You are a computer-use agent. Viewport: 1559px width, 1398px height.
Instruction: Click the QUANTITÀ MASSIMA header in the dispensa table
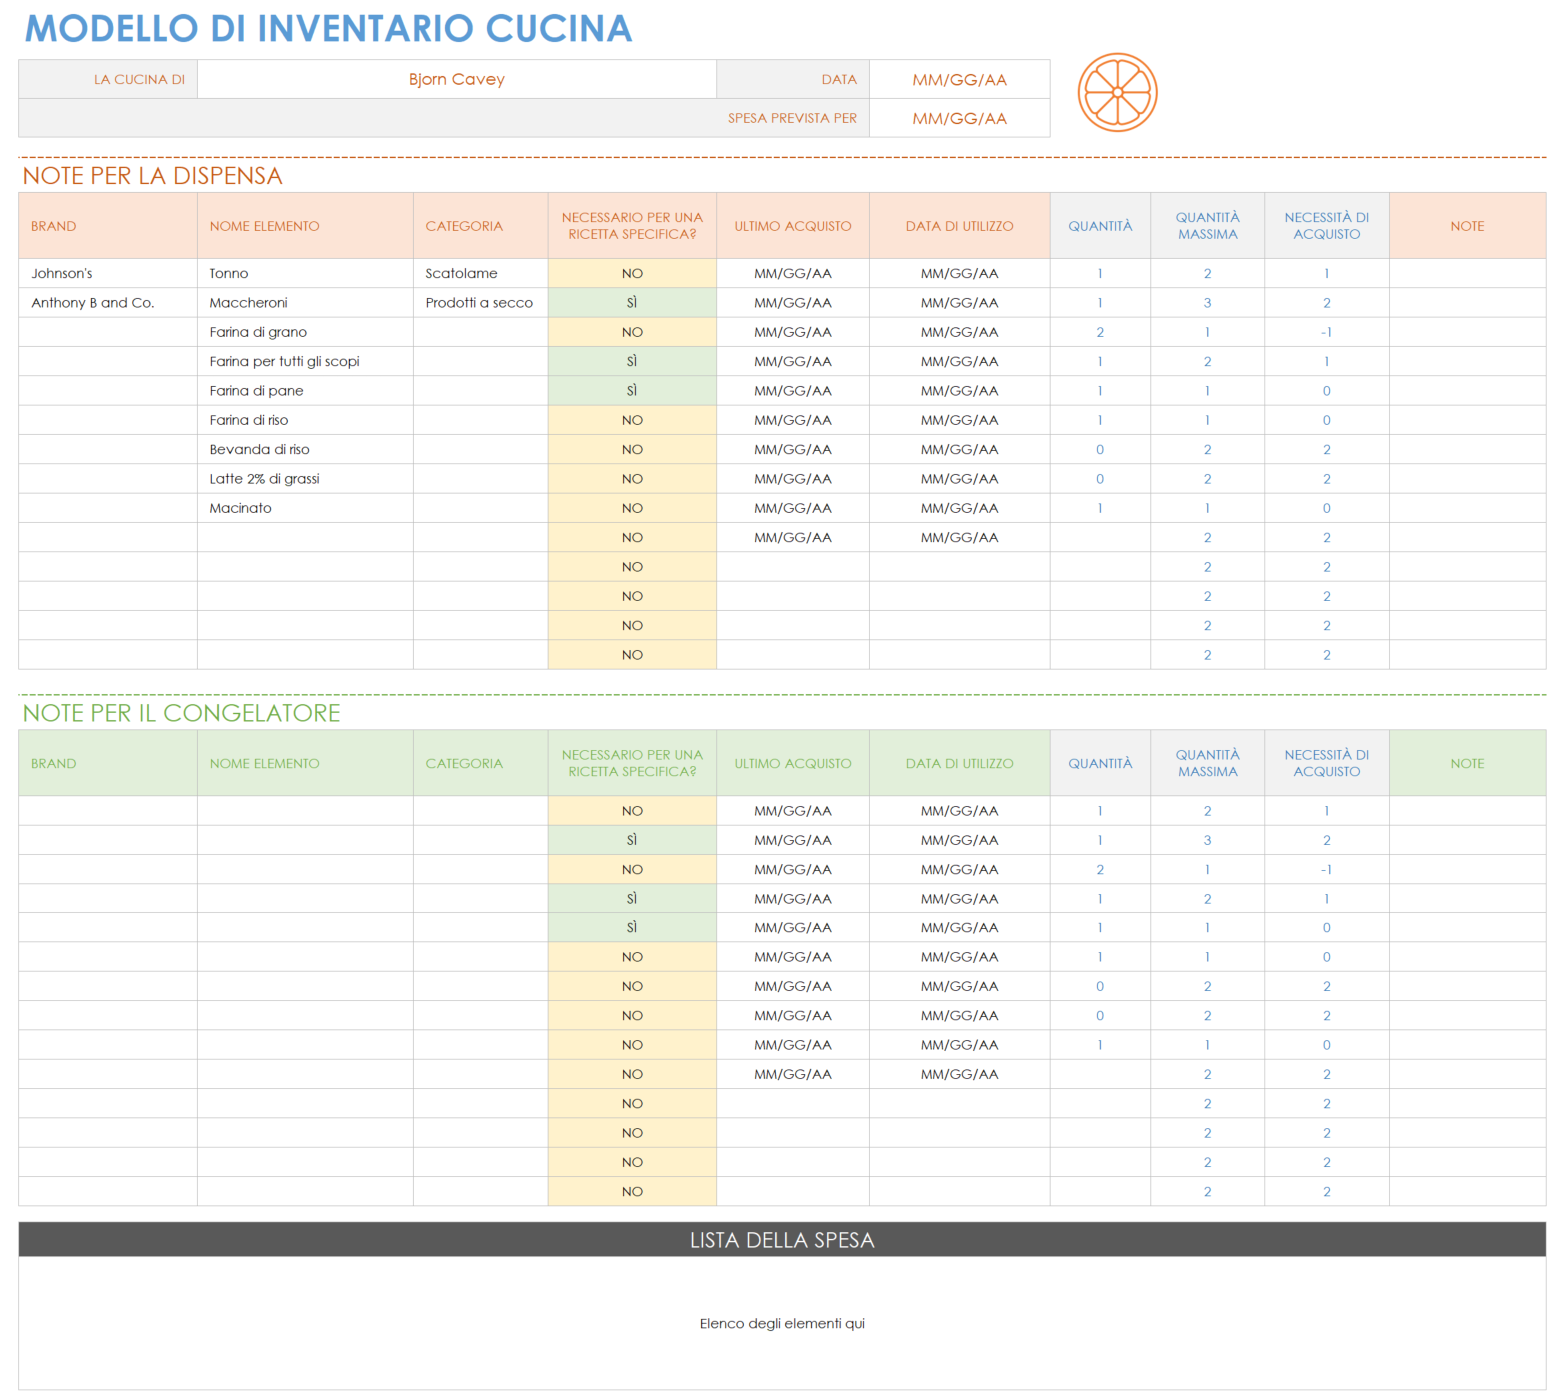point(1207,226)
